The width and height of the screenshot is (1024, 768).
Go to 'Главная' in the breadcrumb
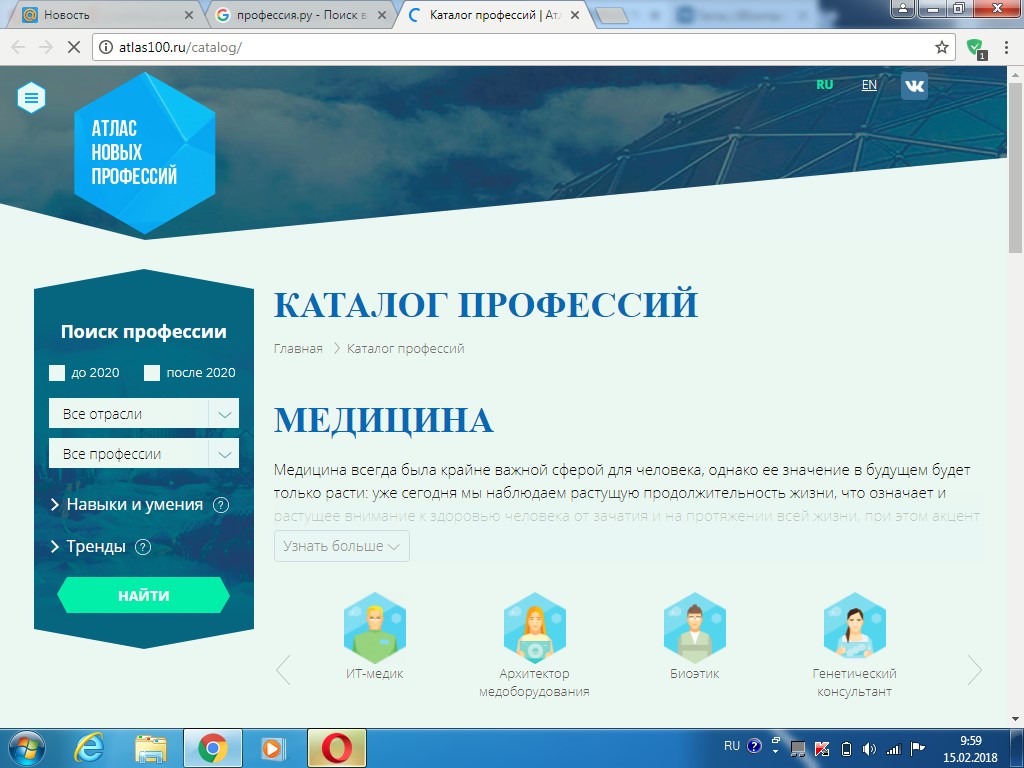[298, 349]
